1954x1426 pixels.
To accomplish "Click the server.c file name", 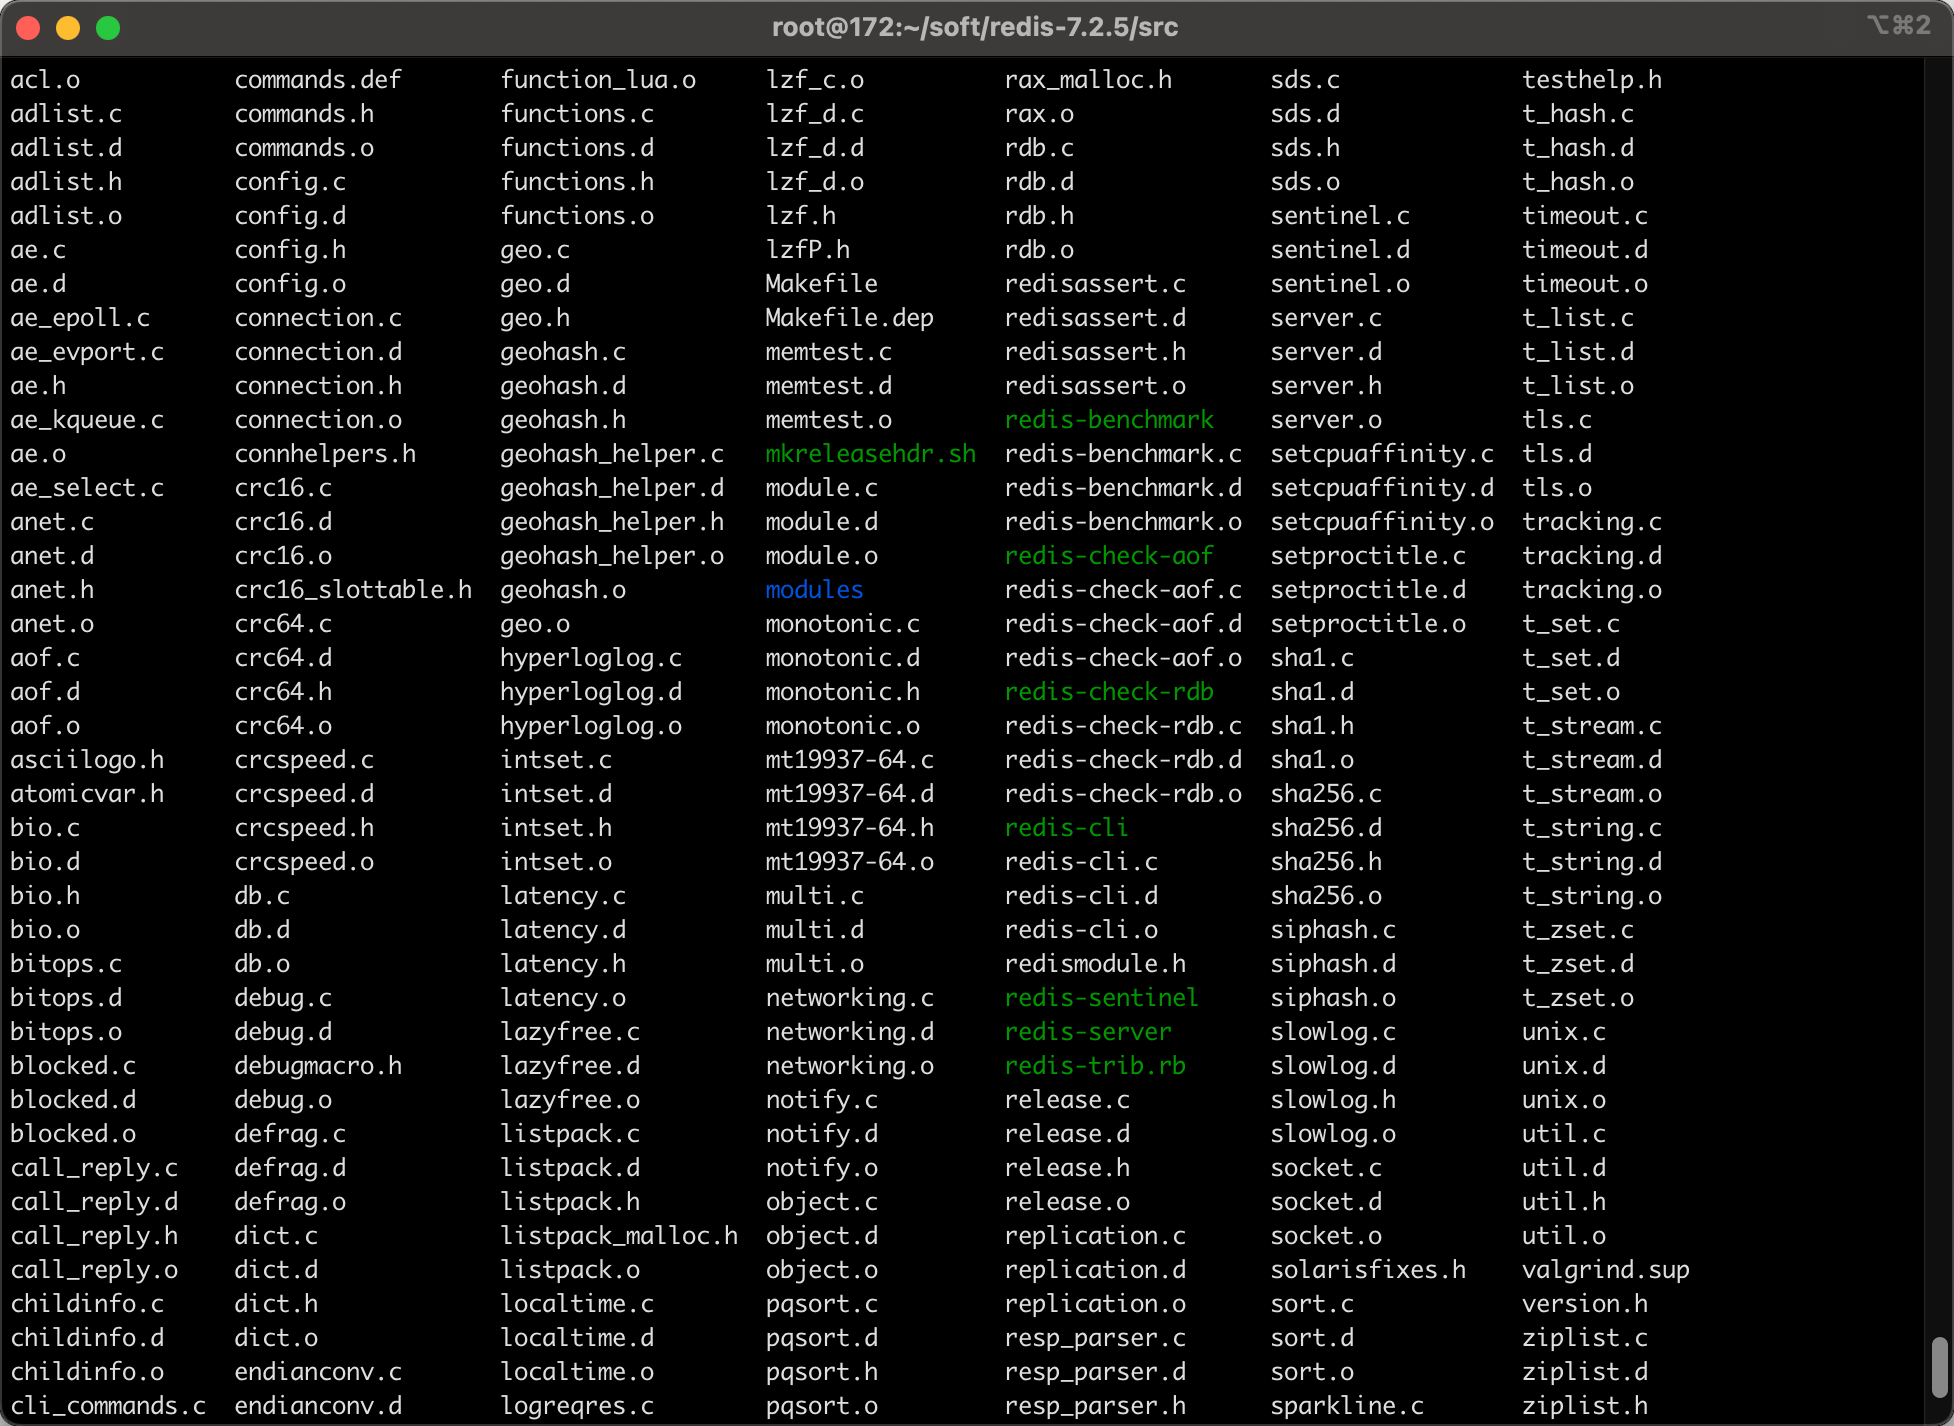I will tap(1326, 318).
